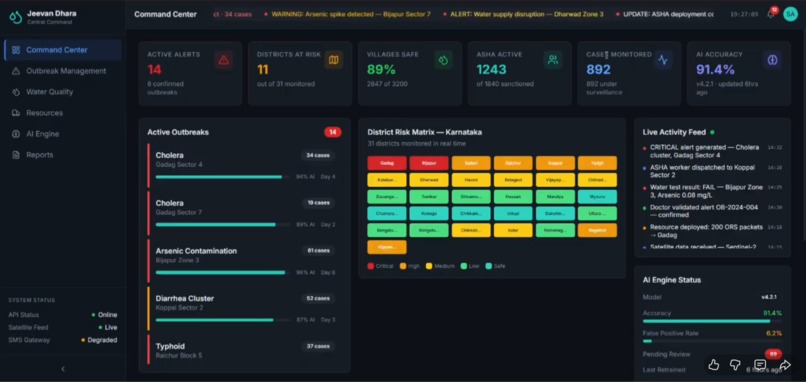Select the orange Koppal district tile
Image resolution: width=806 pixels, height=382 pixels.
pyautogui.click(x=555, y=163)
